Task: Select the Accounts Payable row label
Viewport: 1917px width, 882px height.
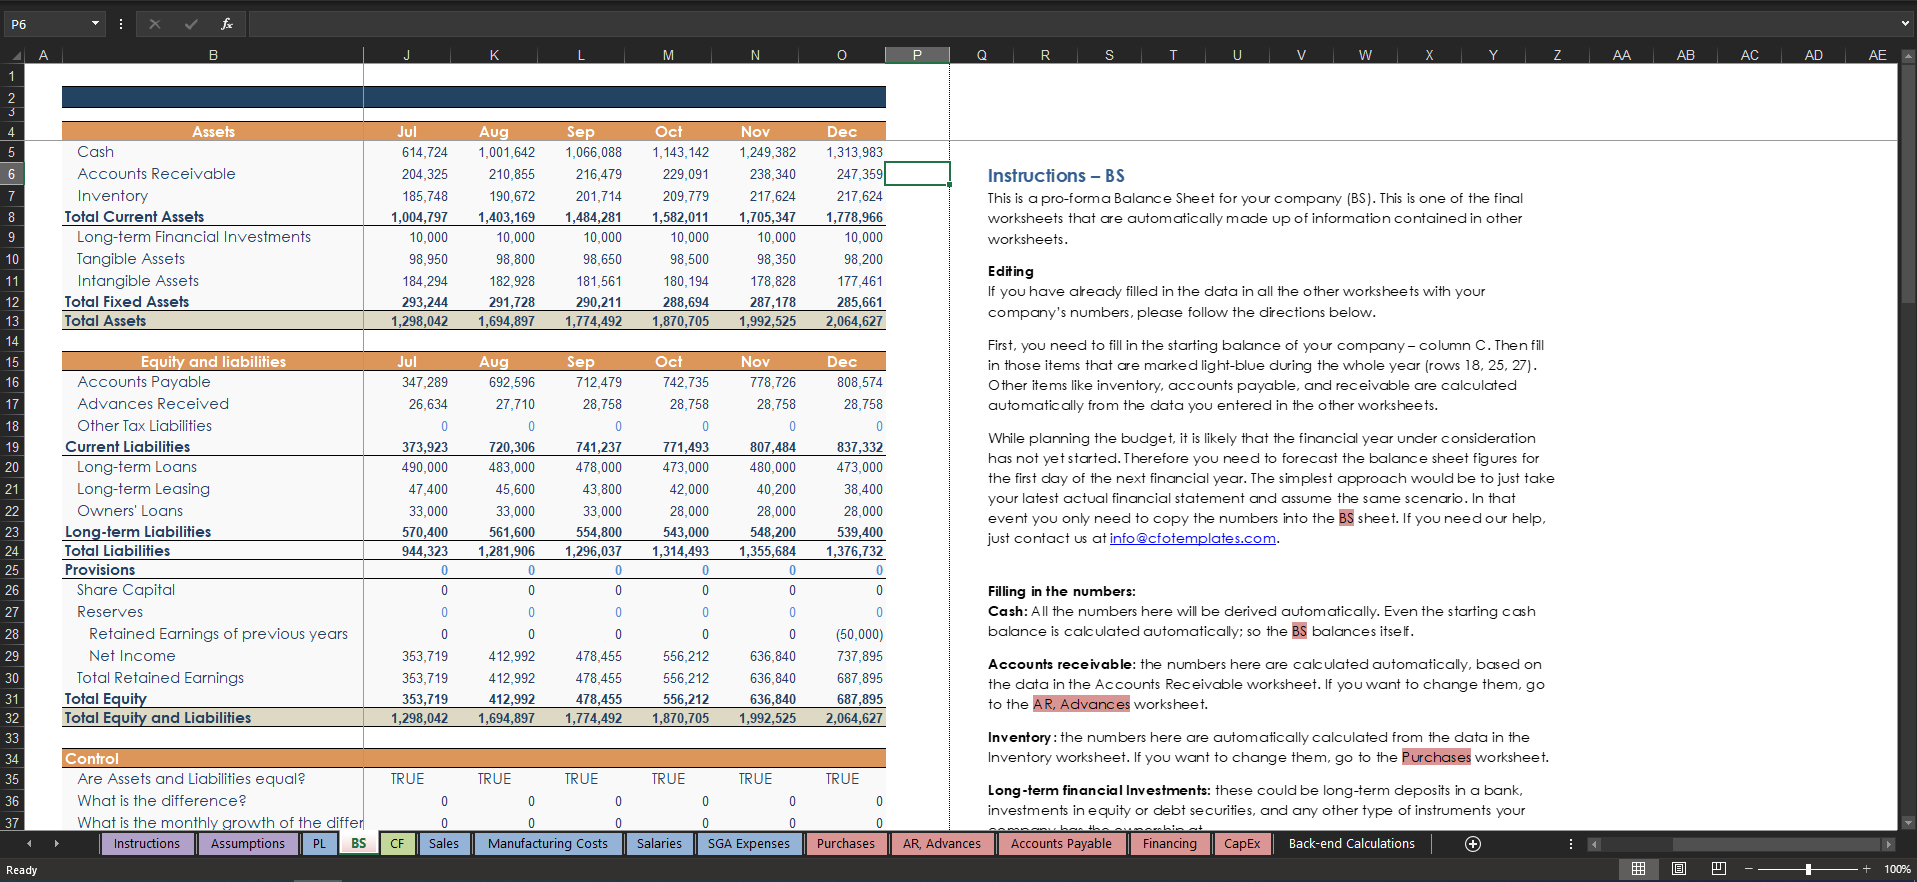Action: coord(213,382)
